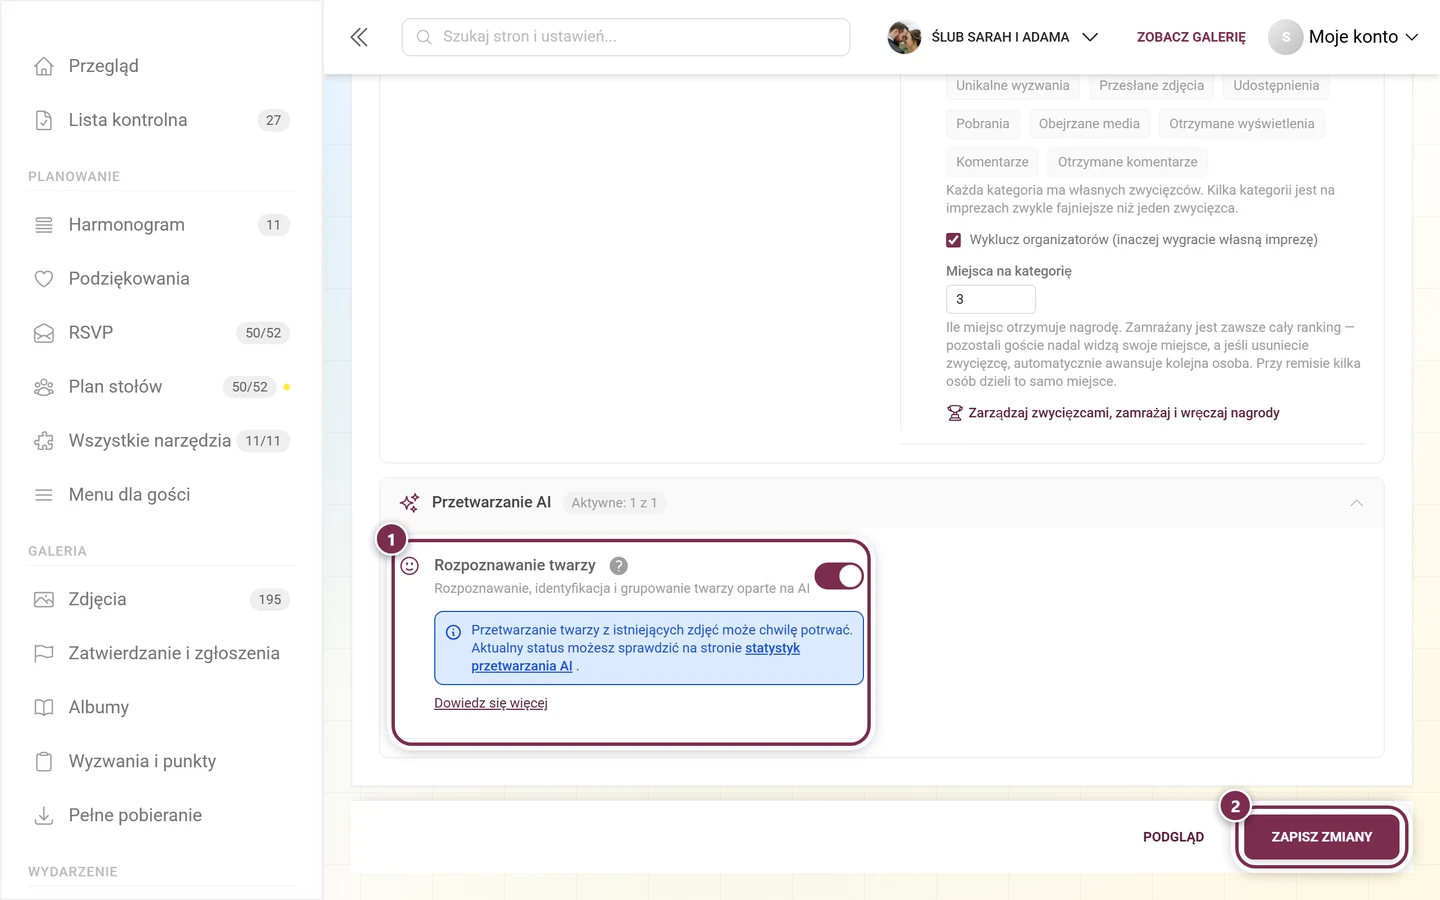Toggle the Otrzymane wyświetlenia category chip
This screenshot has height=900, width=1440.
tap(1242, 124)
